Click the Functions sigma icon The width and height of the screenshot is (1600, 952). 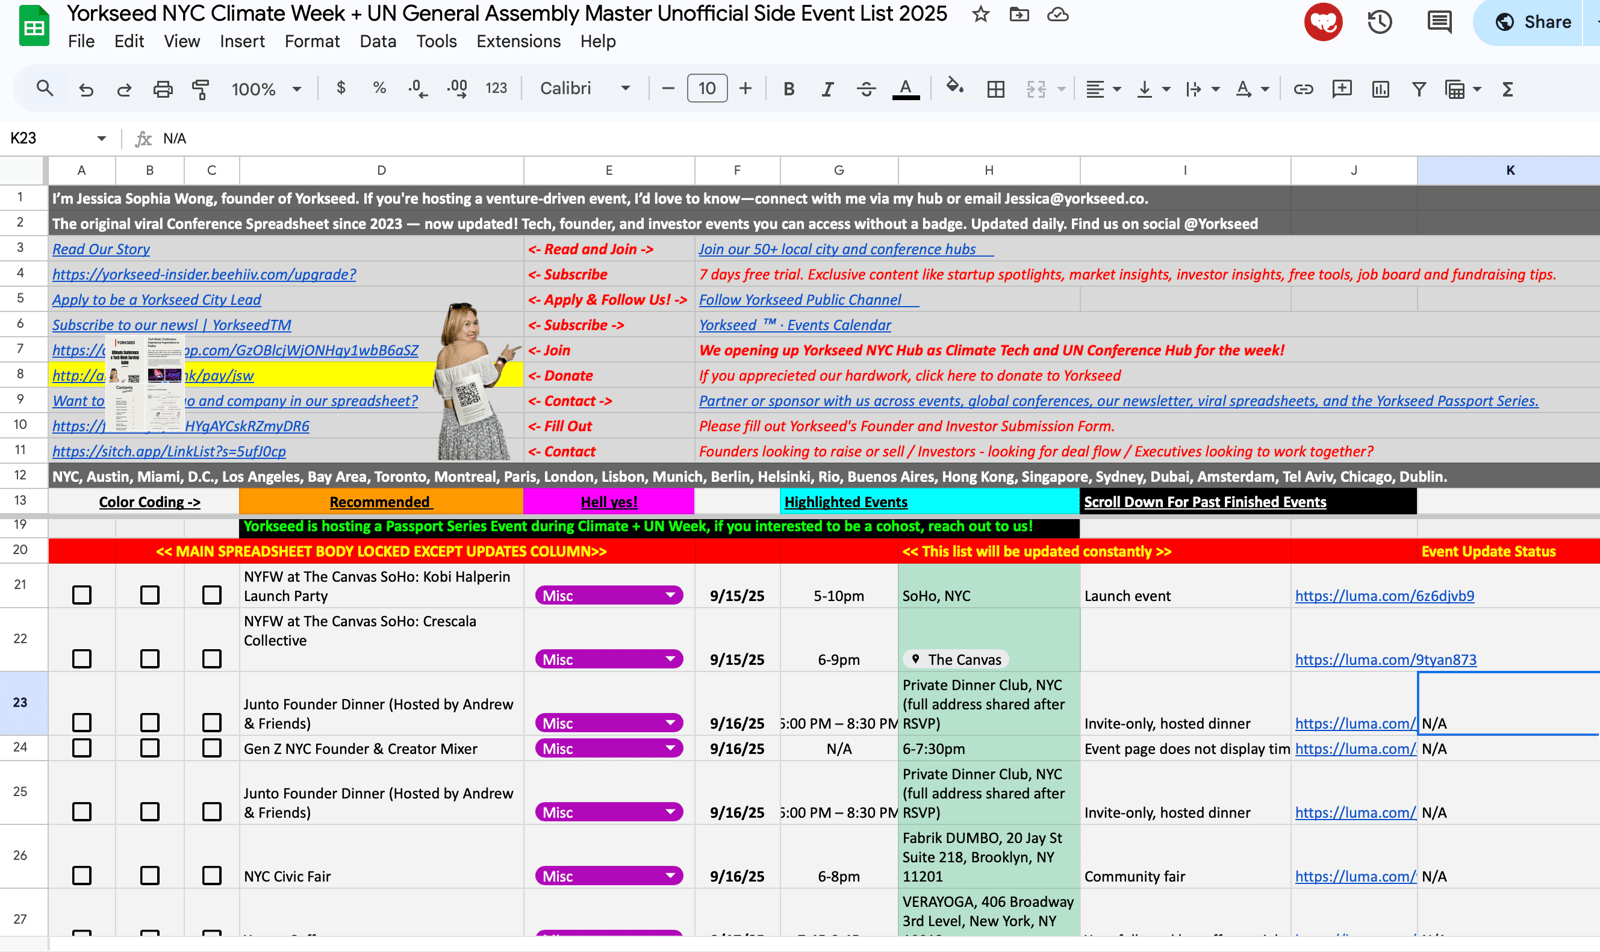coord(1508,89)
